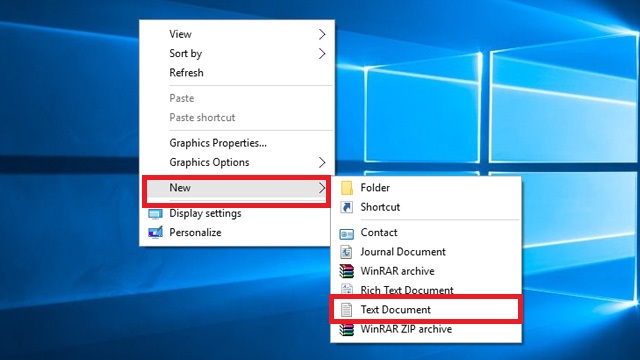Open Graphics Properties...
This screenshot has width=640, height=360.
237,143
